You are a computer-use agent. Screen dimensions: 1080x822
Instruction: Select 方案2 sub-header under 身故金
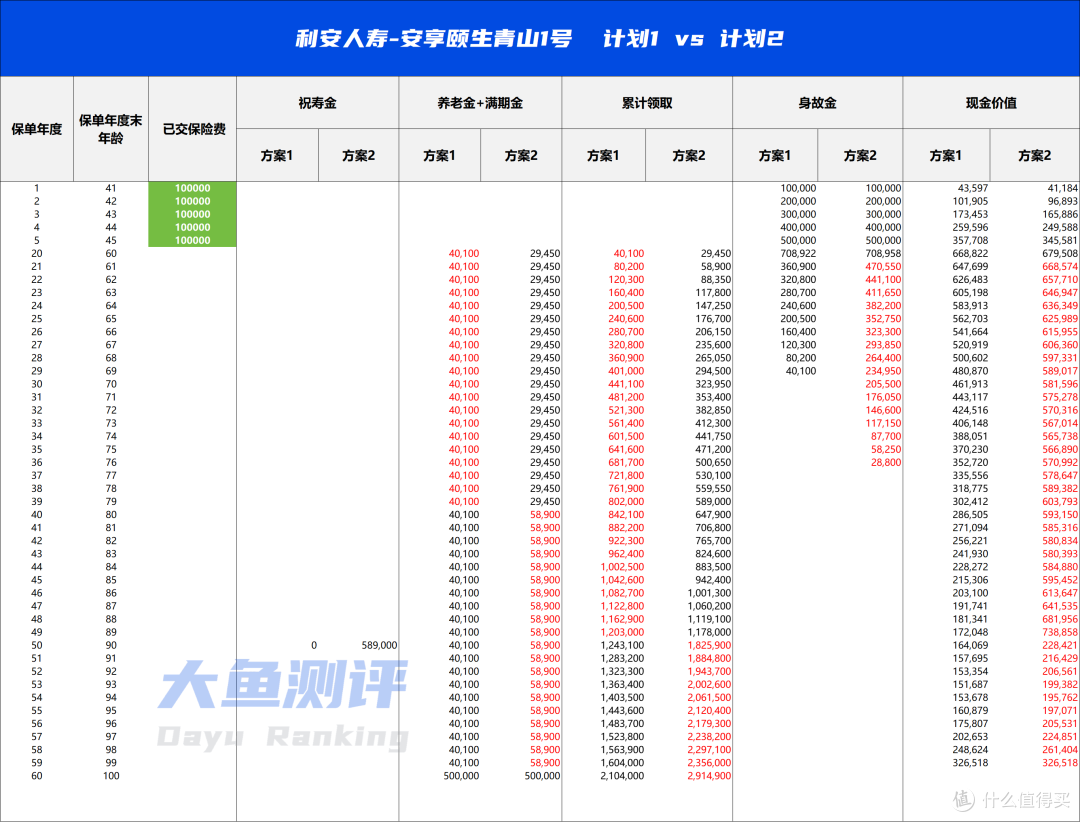pos(860,156)
